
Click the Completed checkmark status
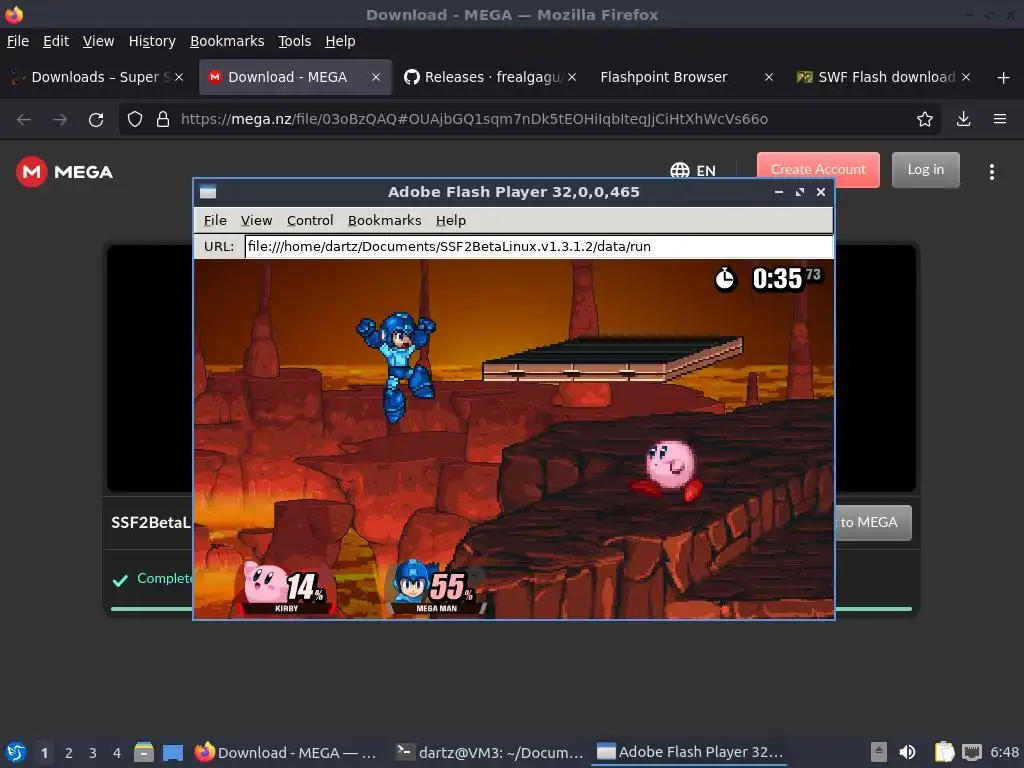(x=120, y=580)
